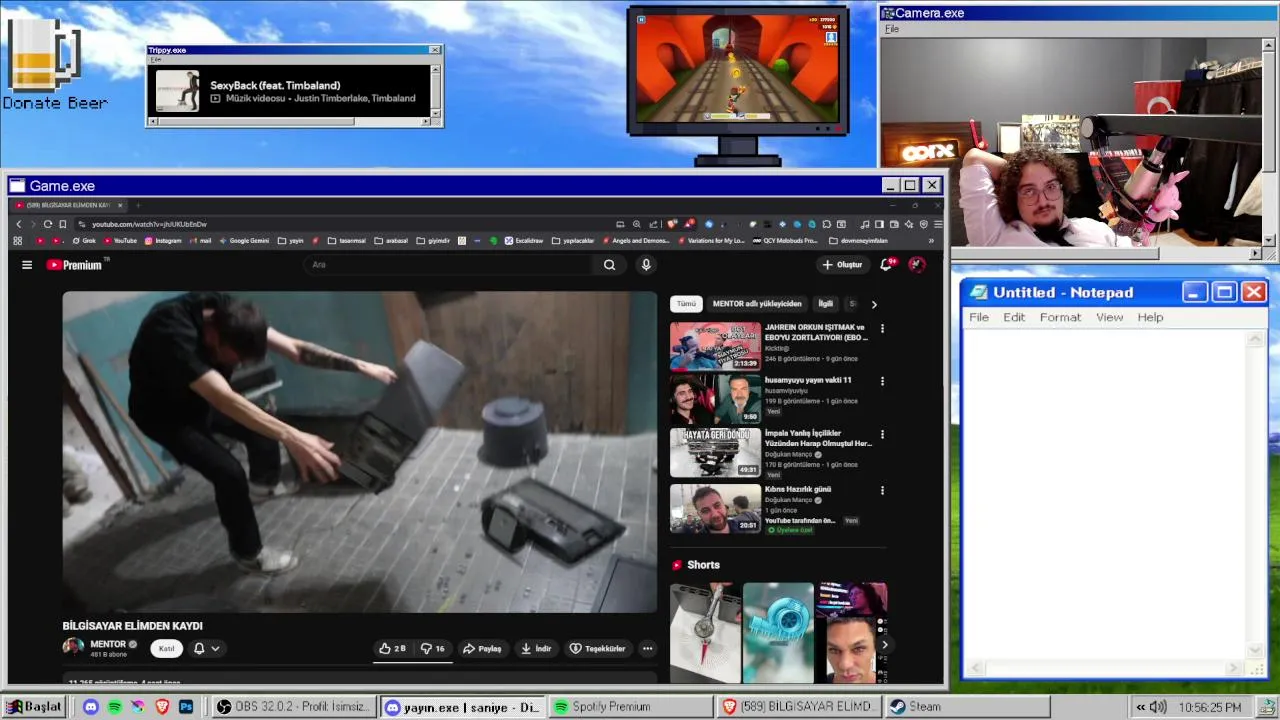The width and height of the screenshot is (1280, 720).
Task: Open Camera.exe File menu
Action: tap(891, 29)
